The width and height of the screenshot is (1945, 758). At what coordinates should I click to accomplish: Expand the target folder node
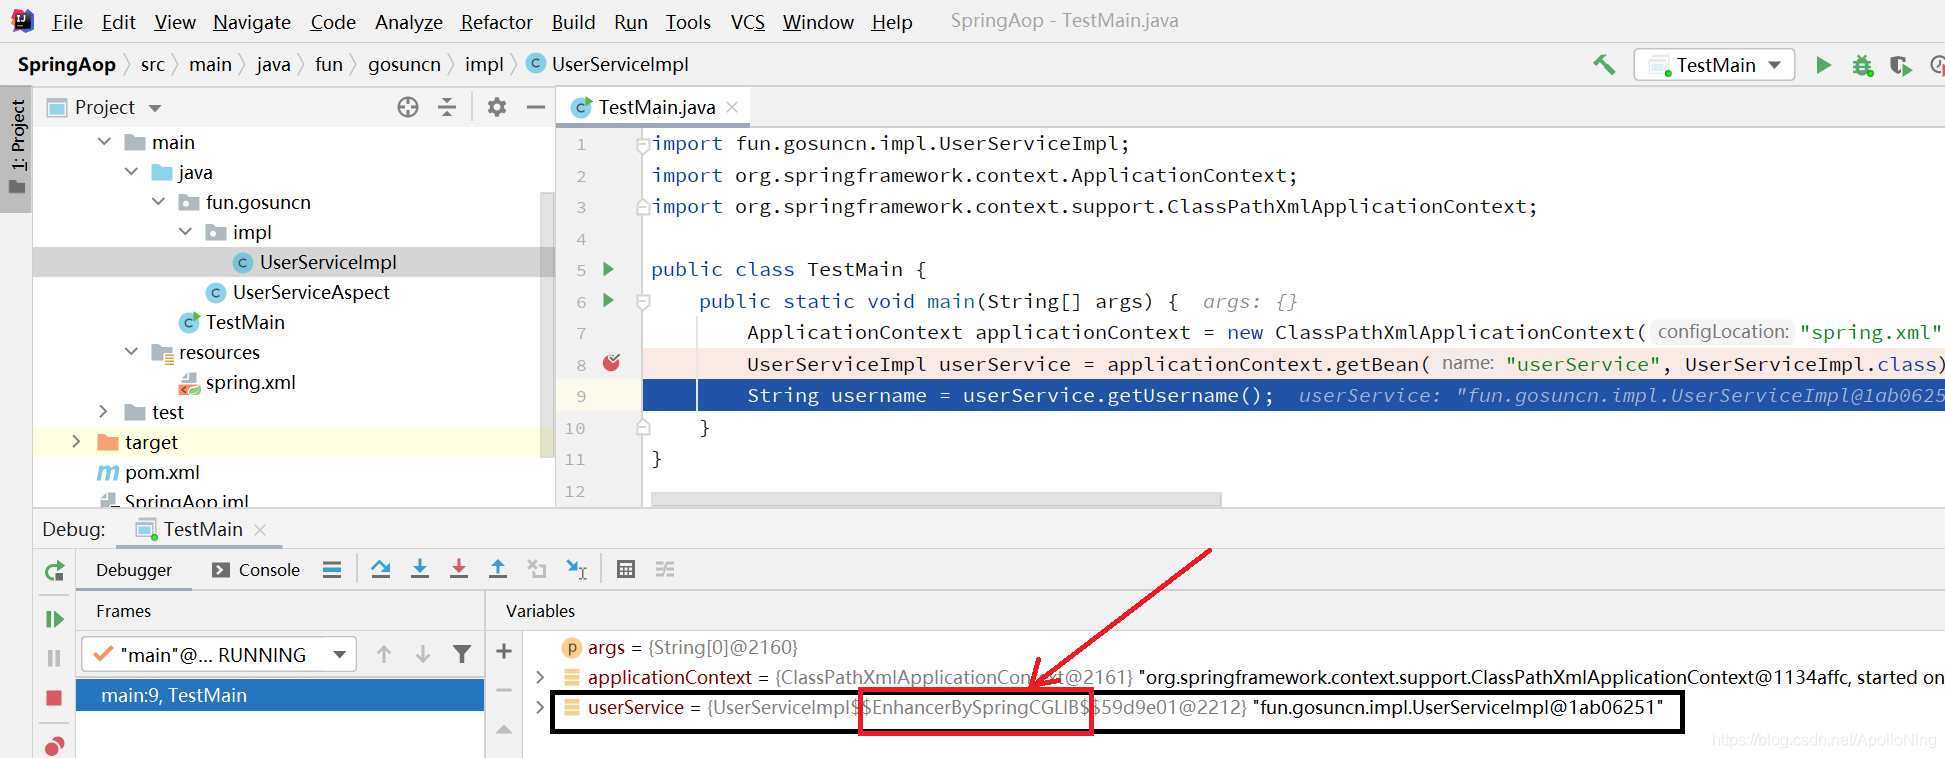[x=77, y=442]
